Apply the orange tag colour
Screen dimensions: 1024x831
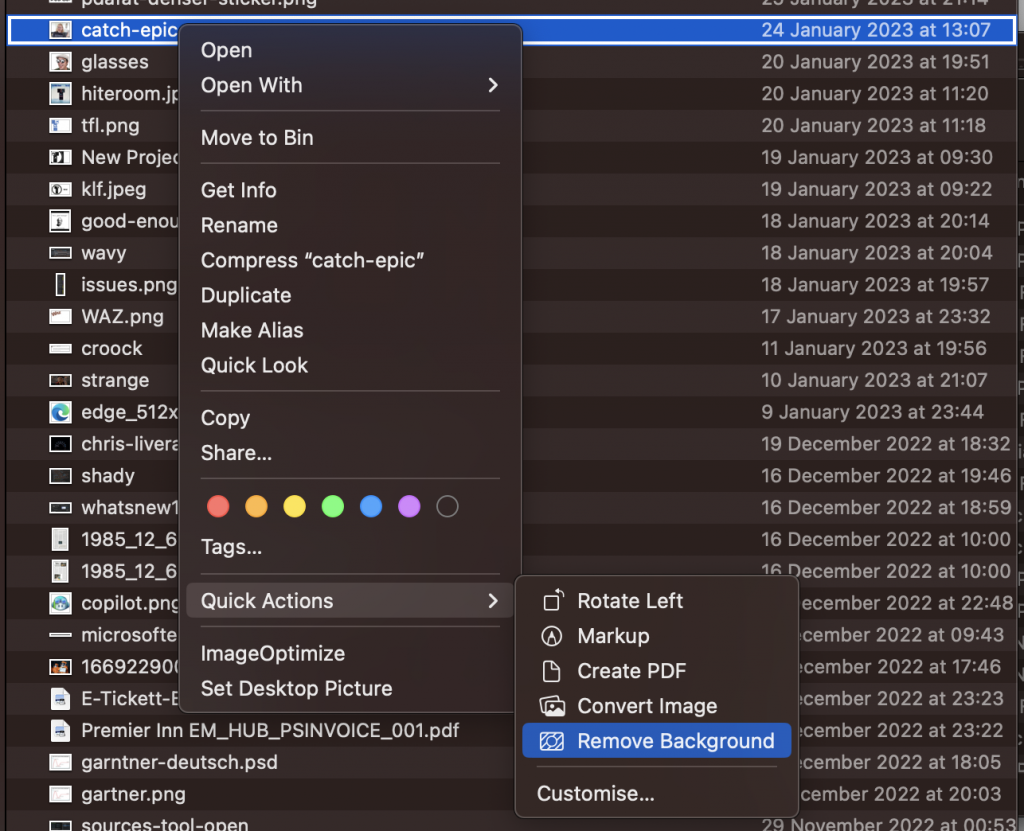click(x=256, y=506)
